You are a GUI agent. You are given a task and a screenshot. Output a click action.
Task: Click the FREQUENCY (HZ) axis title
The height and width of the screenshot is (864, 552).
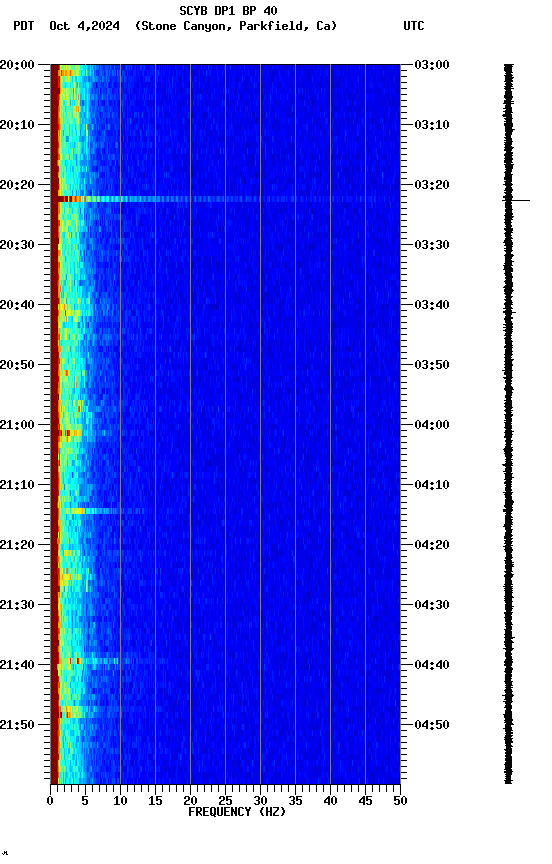click(x=237, y=813)
